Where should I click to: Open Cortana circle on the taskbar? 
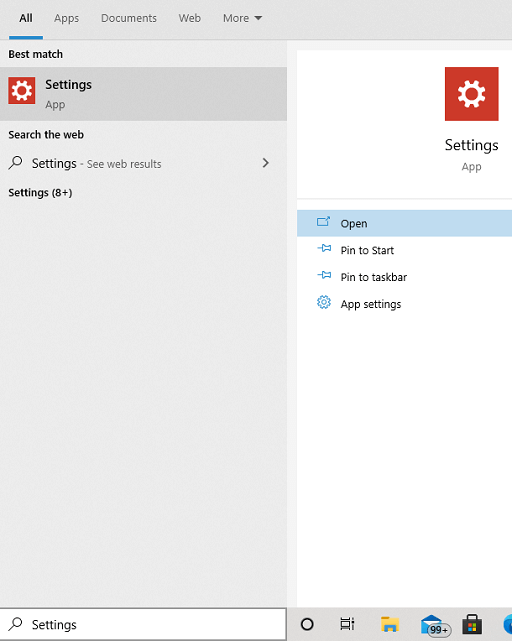pyautogui.click(x=307, y=624)
